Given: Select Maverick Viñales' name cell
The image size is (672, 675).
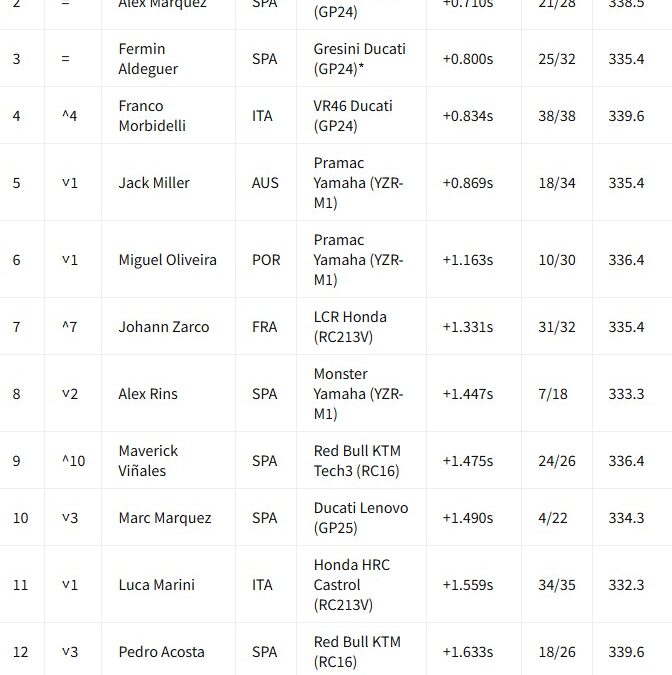Looking at the screenshot, I should coord(150,461).
